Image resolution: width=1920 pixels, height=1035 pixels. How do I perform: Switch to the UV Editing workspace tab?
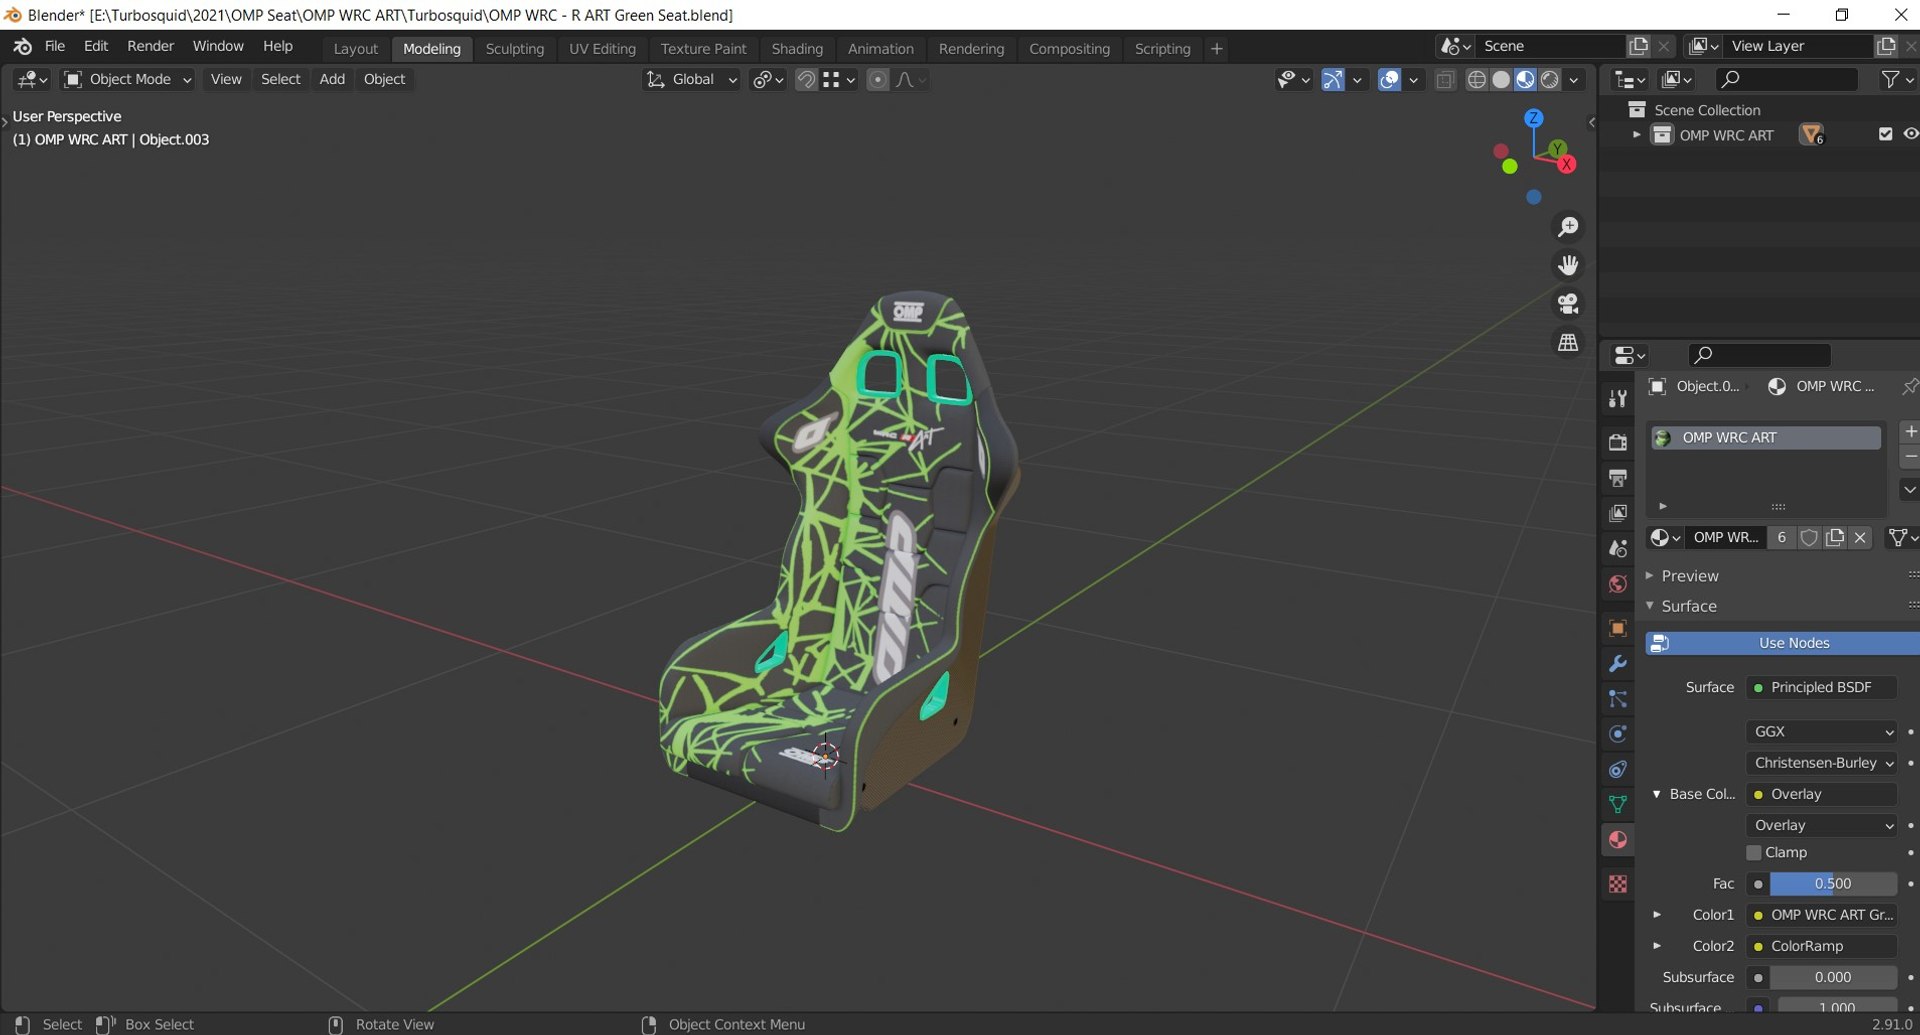coord(602,49)
